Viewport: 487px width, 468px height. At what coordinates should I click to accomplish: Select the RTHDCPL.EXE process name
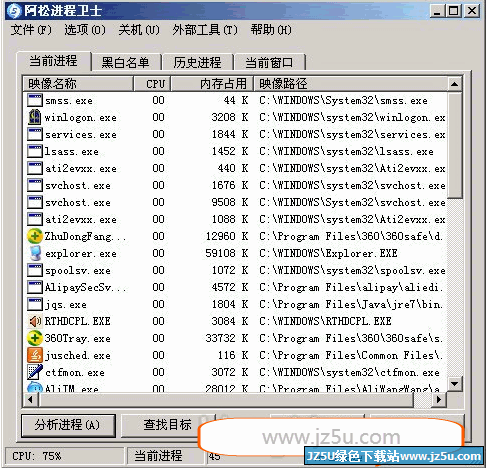pyautogui.click(x=77, y=322)
